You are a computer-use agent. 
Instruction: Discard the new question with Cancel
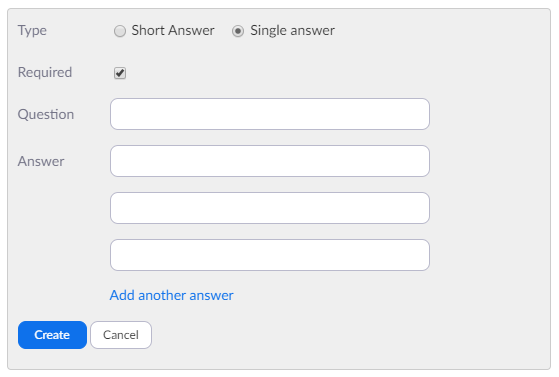pyautogui.click(x=121, y=335)
